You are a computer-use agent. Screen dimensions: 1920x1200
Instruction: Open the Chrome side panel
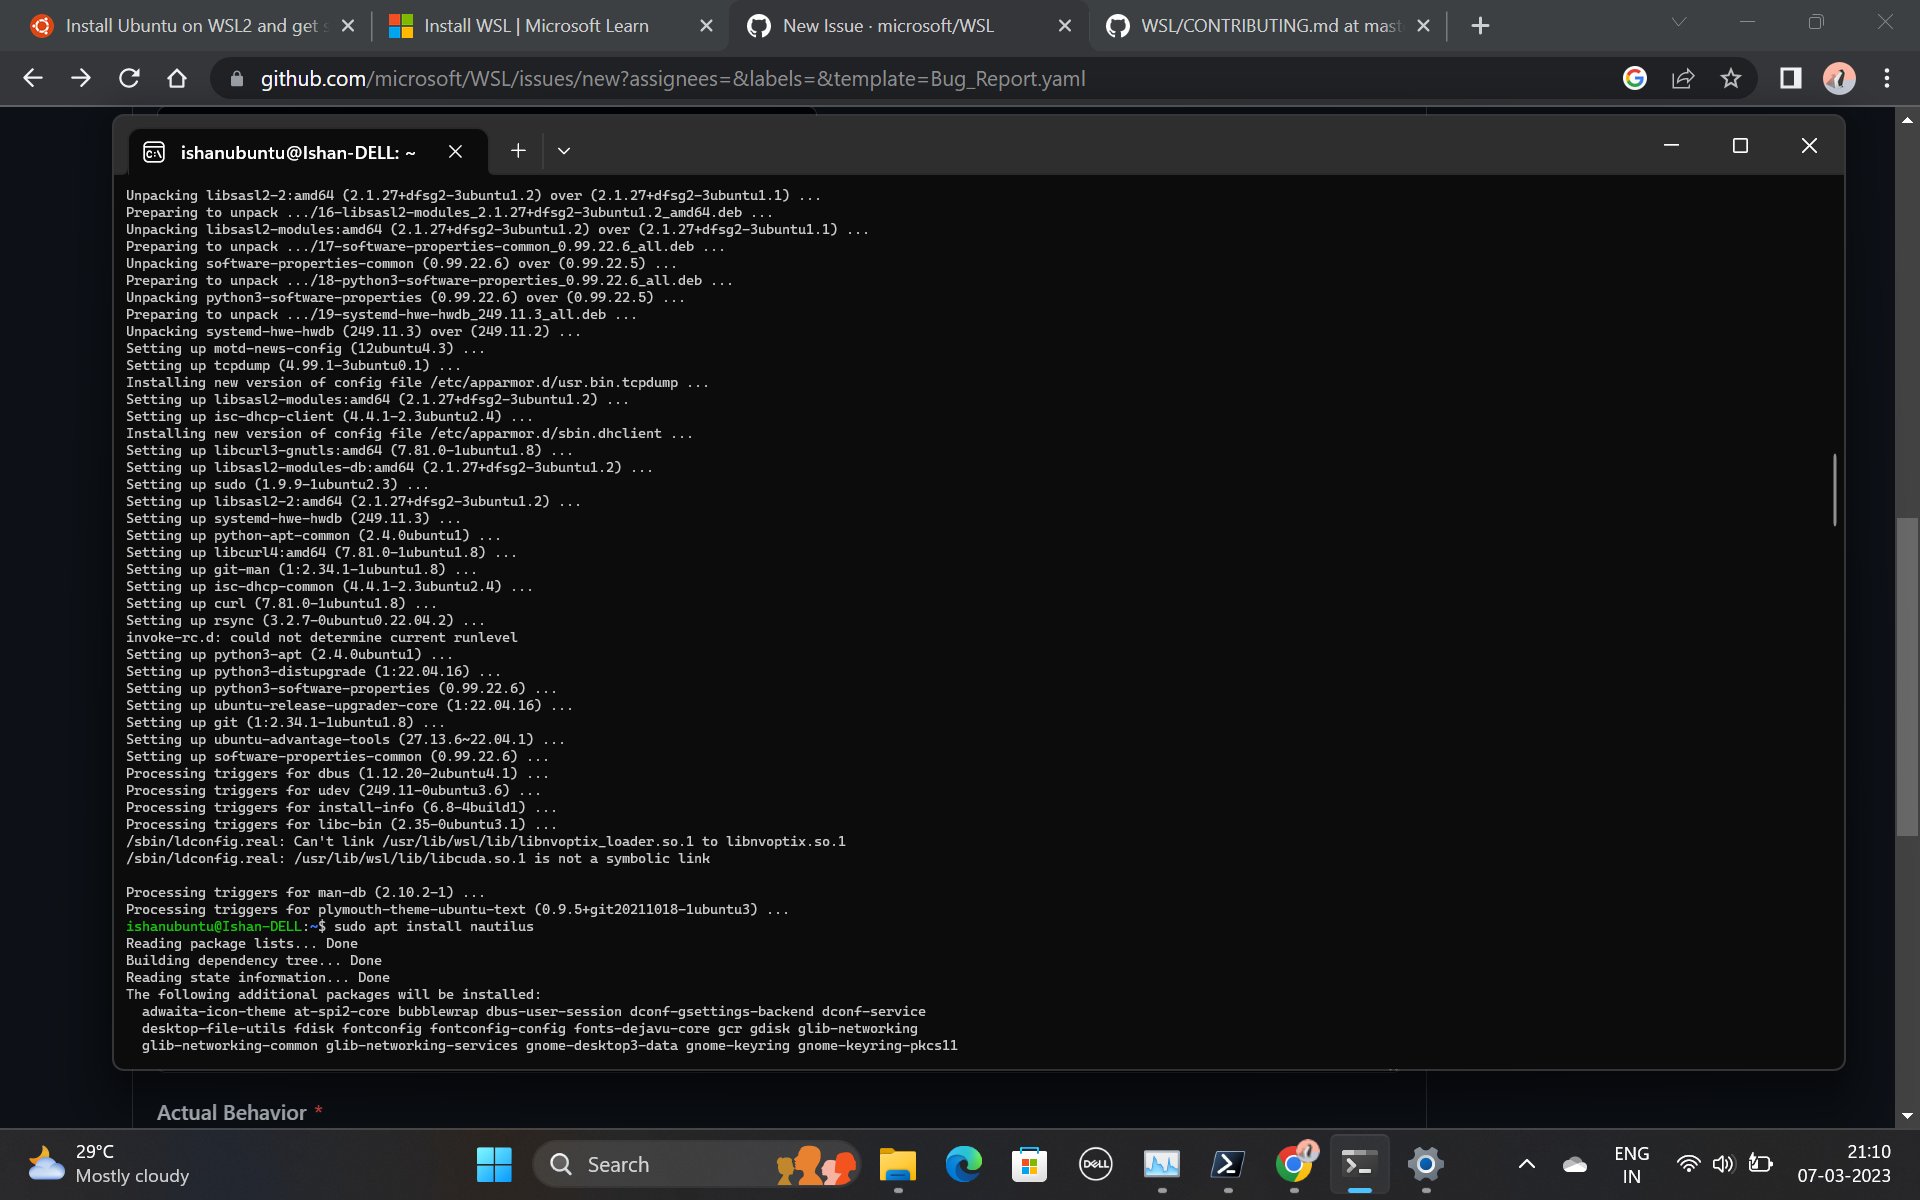[x=1790, y=78]
